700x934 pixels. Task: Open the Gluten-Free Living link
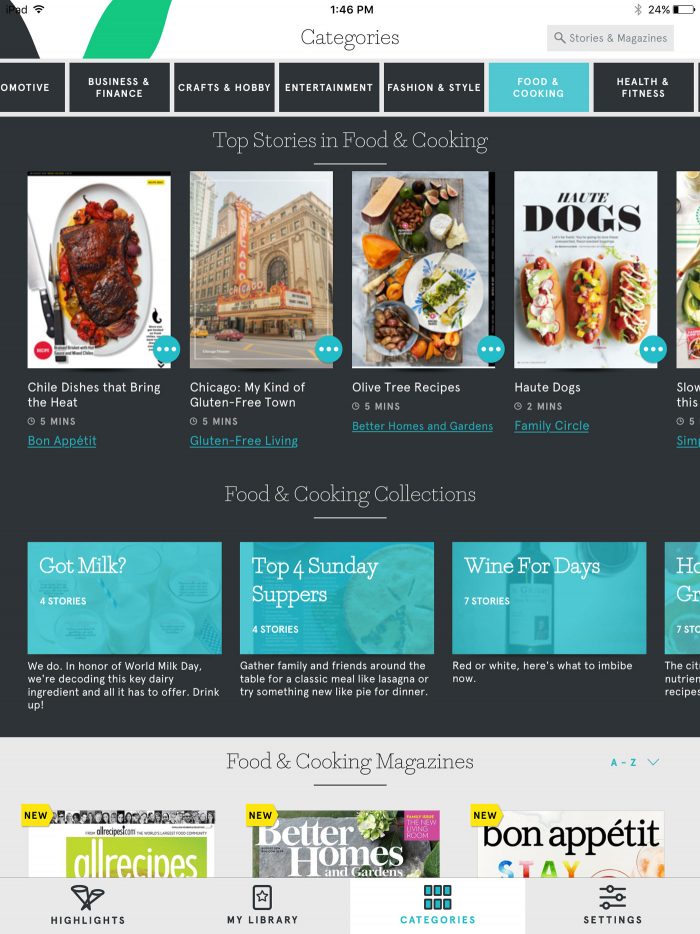[244, 441]
